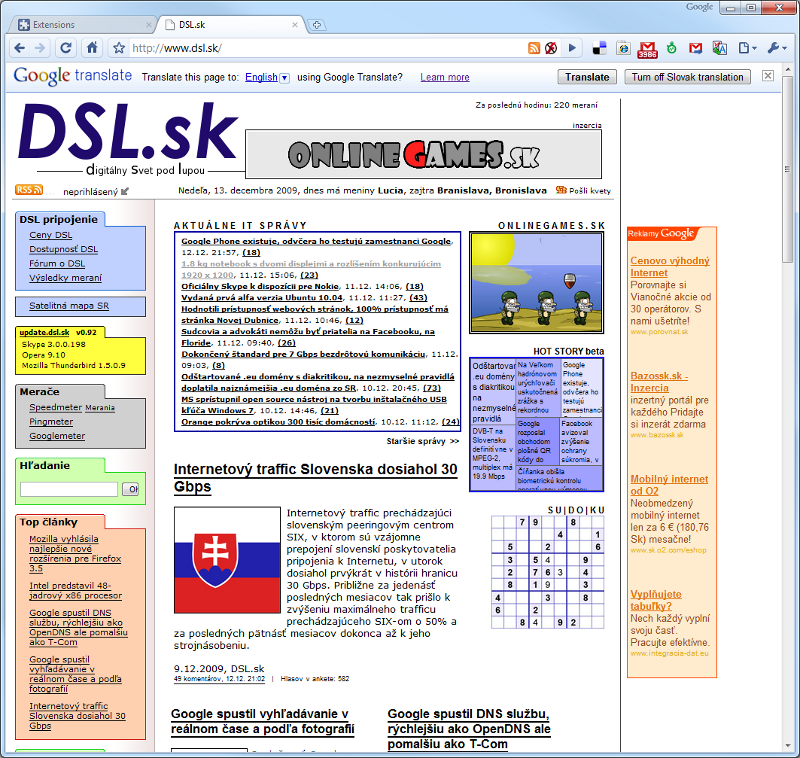Click the blue Go arrow in address bar
The image size is (800, 758).
tap(572, 48)
